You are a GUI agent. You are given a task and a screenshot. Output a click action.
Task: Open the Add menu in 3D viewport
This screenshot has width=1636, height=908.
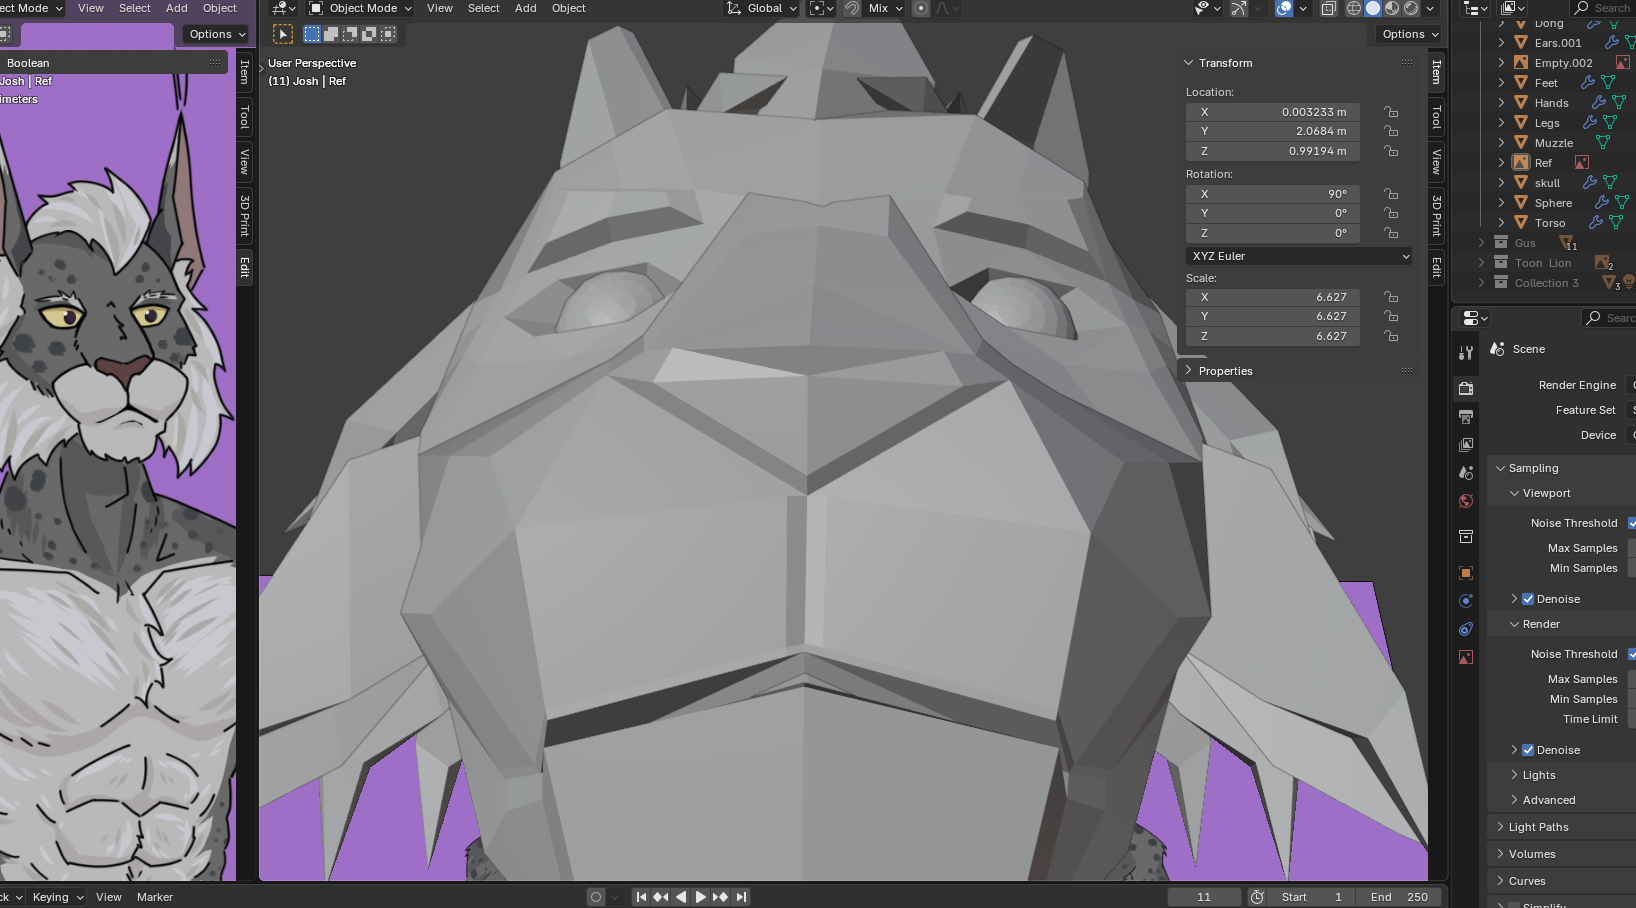pyautogui.click(x=525, y=8)
